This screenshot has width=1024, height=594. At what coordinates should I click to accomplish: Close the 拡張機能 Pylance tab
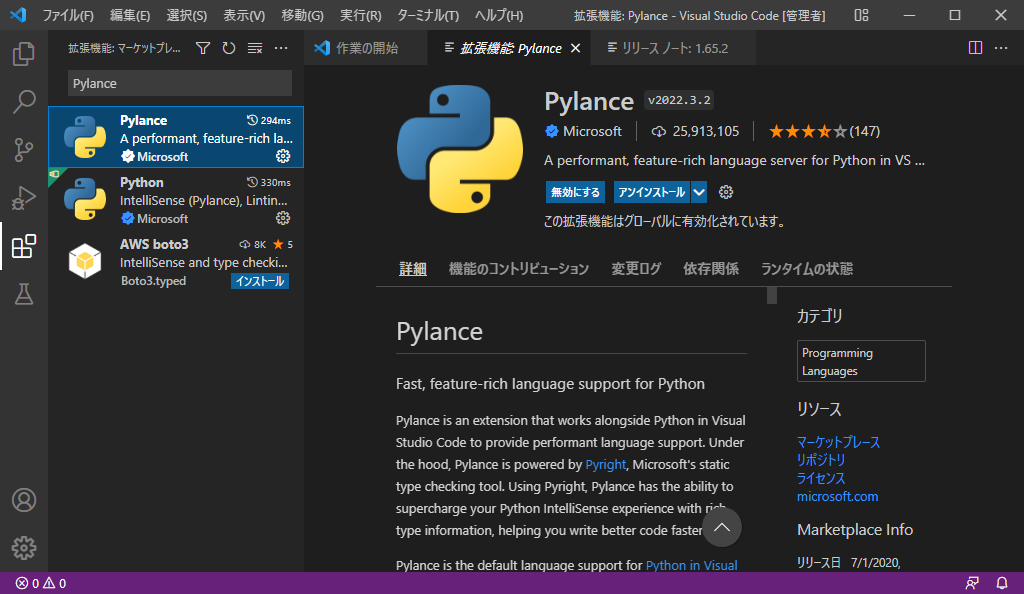point(575,48)
